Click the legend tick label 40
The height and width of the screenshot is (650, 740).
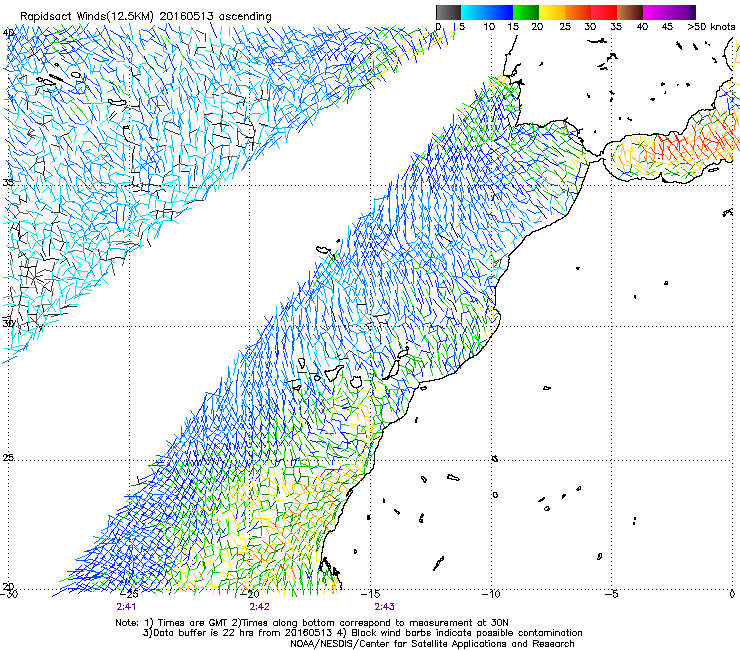click(642, 27)
